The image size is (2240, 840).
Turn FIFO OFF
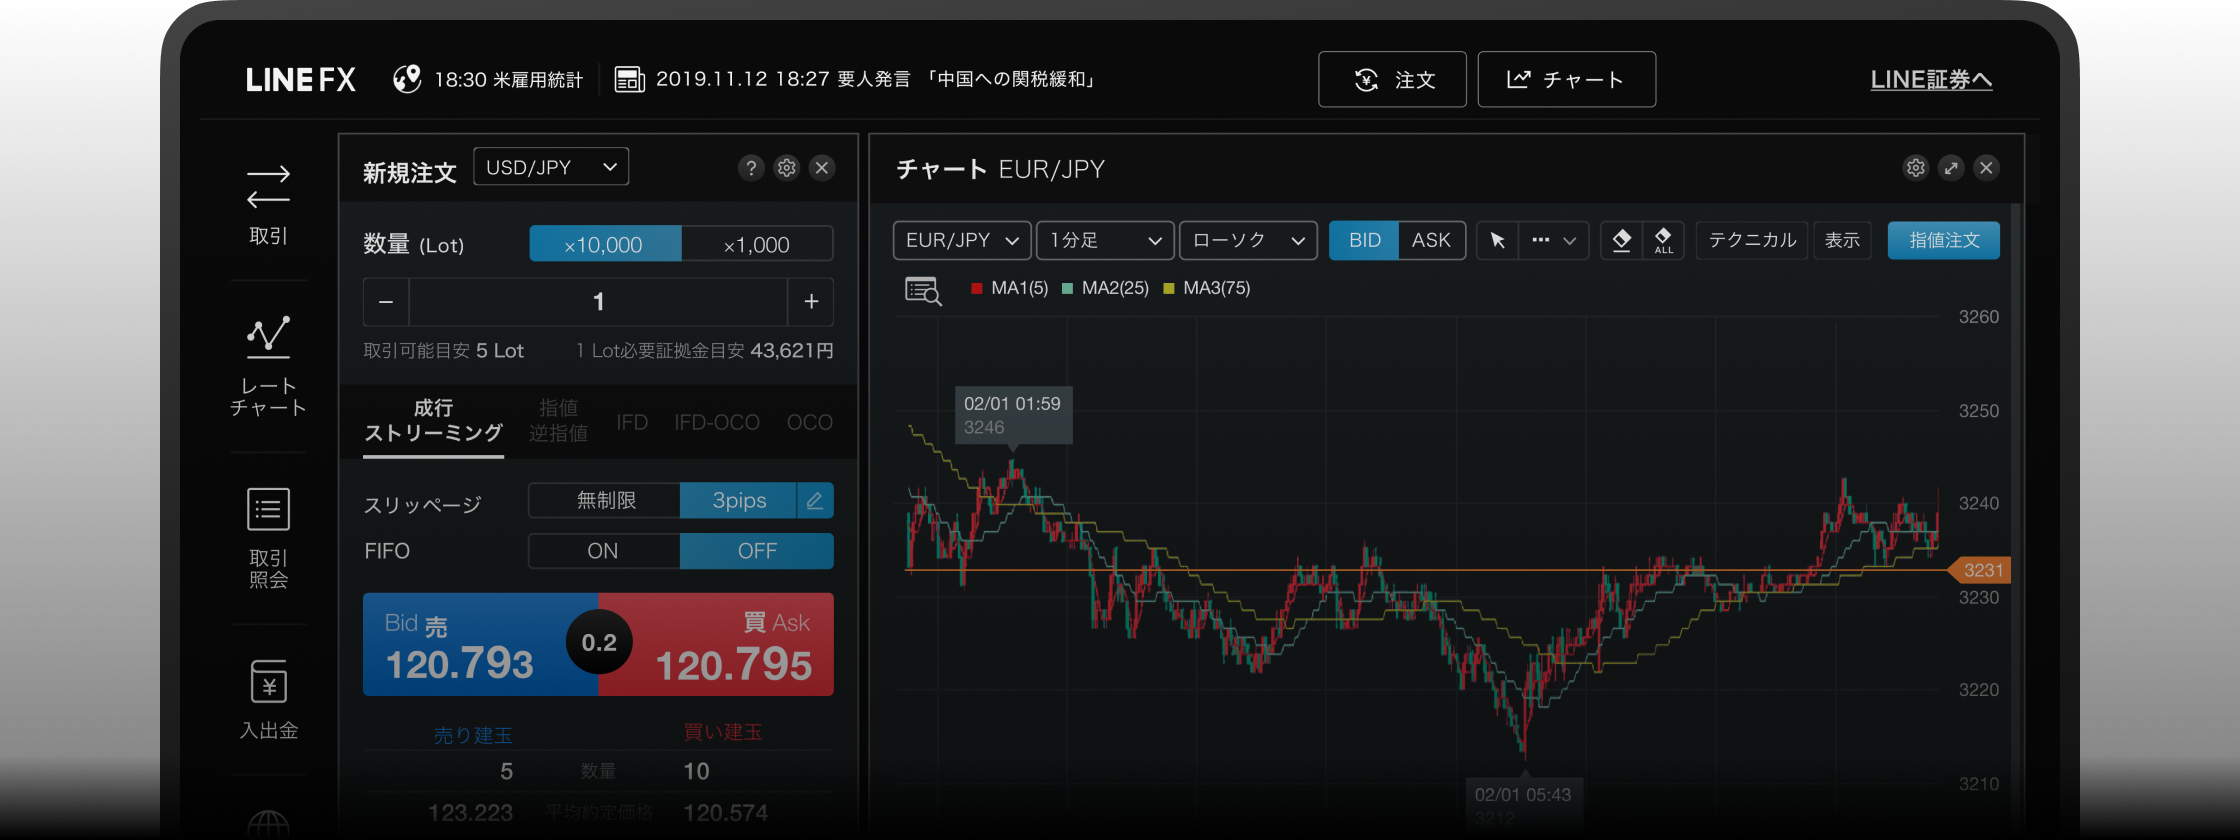(757, 551)
